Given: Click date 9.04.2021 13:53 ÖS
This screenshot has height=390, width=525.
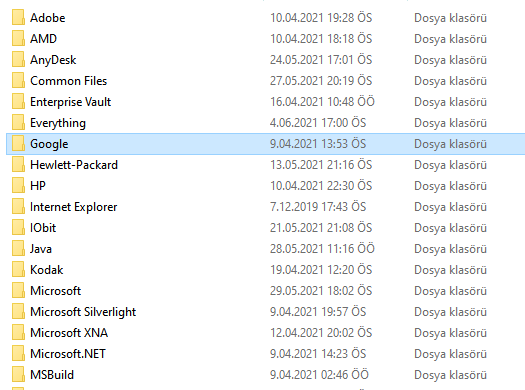Looking at the screenshot, I should [318, 144].
